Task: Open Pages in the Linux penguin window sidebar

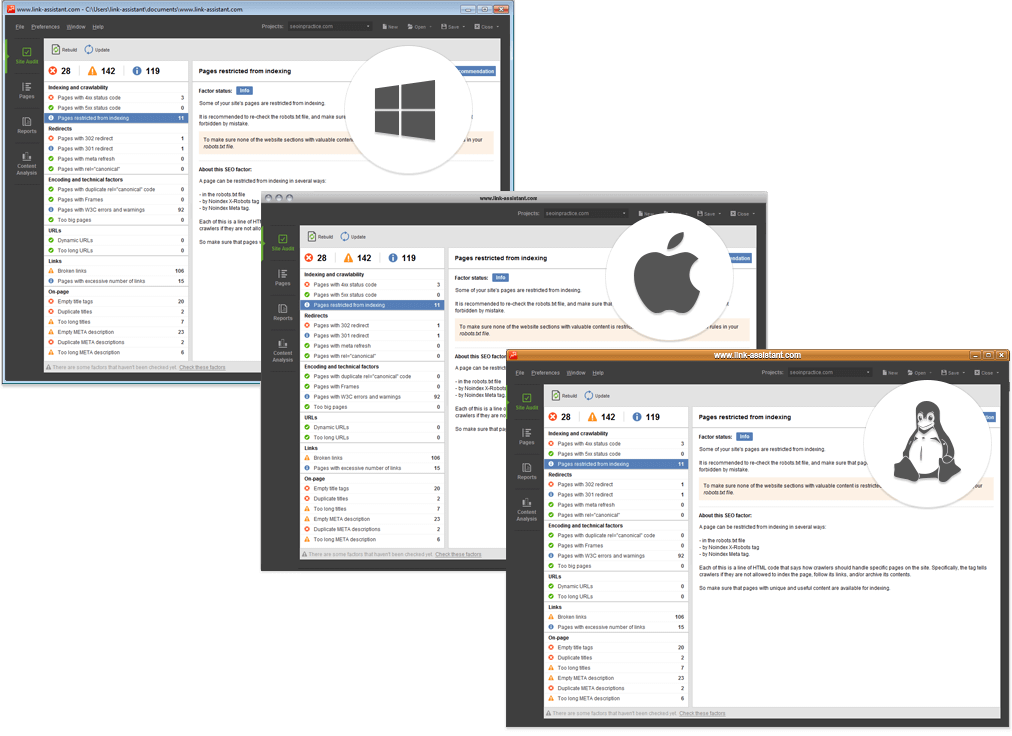Action: click(x=527, y=436)
